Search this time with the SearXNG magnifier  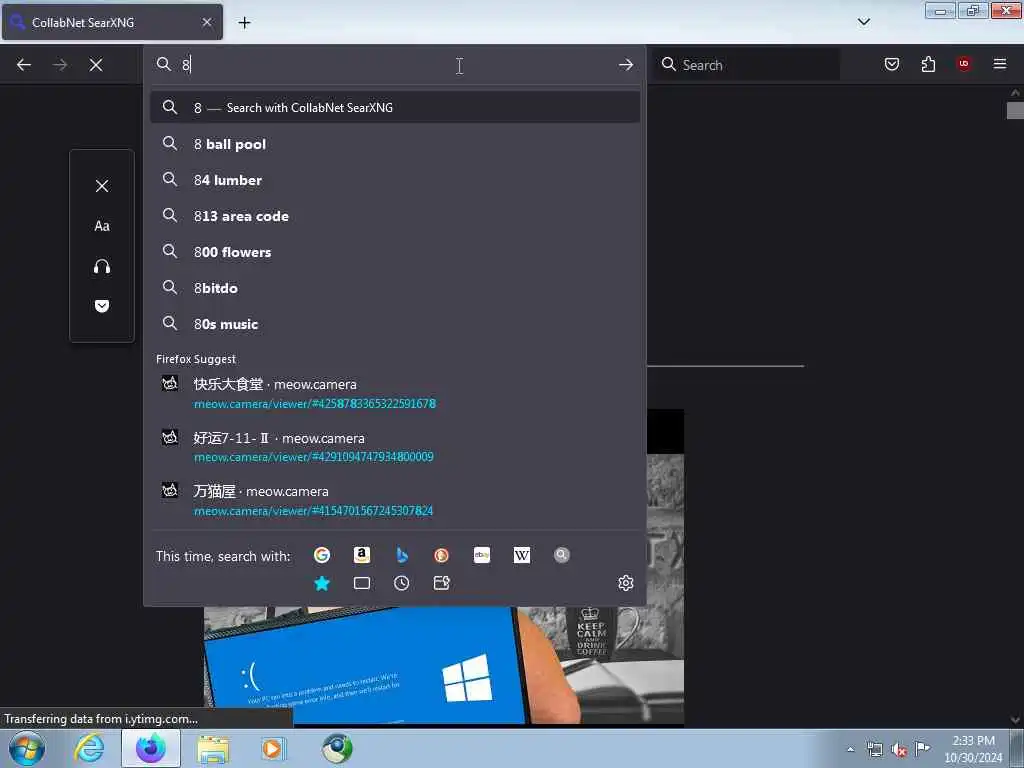[562, 555]
